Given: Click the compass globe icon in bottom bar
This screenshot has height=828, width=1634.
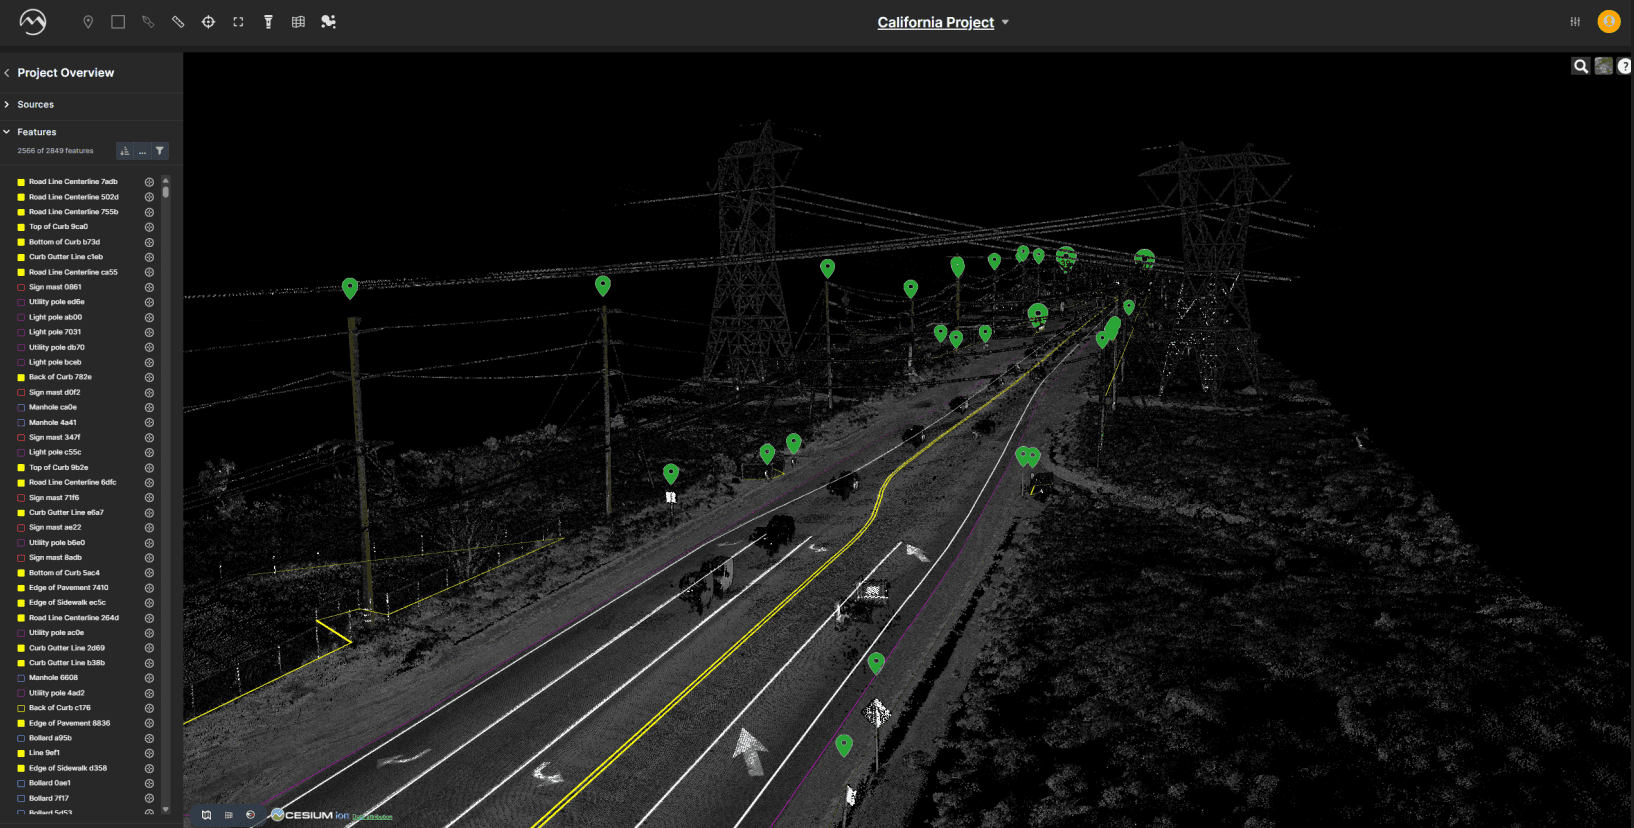Looking at the screenshot, I should coord(250,815).
